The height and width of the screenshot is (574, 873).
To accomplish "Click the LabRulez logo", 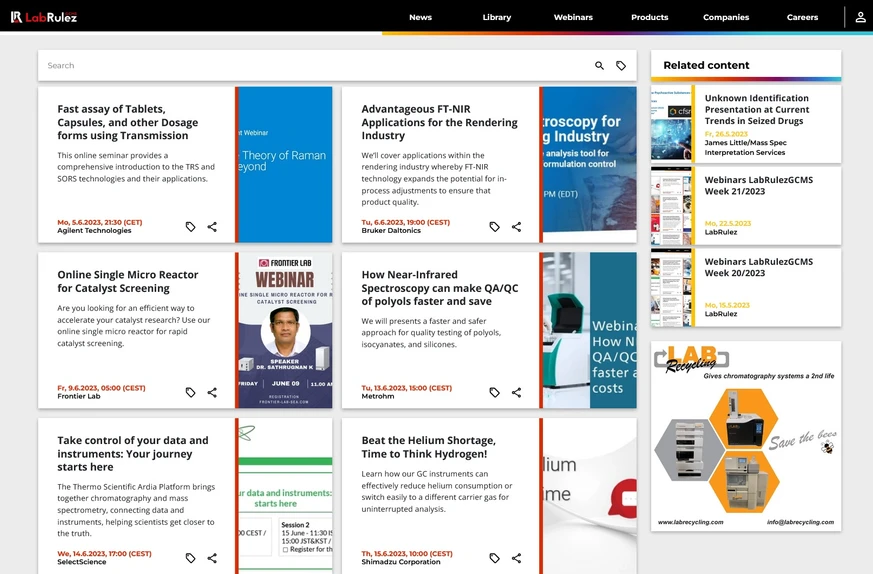I will 44,17.
